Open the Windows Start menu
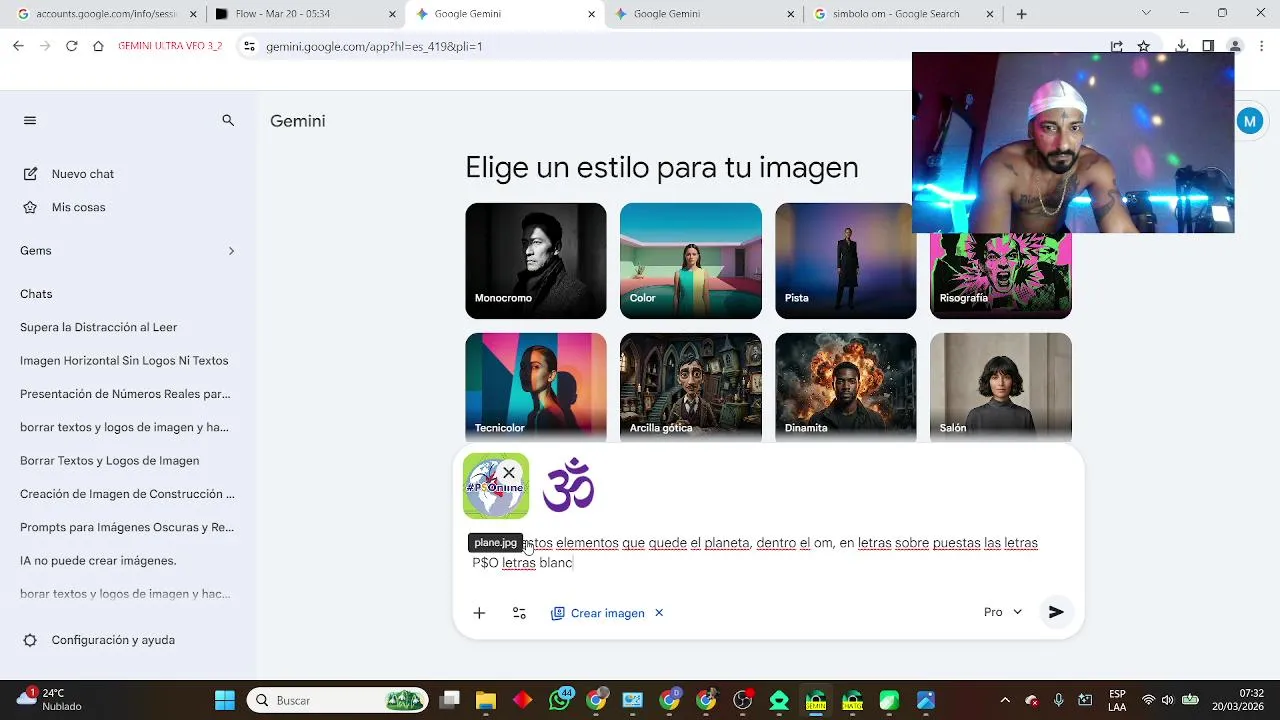Screen dimensions: 1280x720 coord(224,700)
